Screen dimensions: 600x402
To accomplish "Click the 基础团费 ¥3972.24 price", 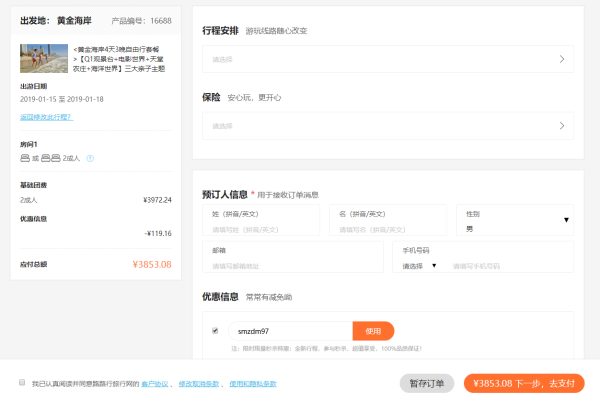I will (x=157, y=200).
